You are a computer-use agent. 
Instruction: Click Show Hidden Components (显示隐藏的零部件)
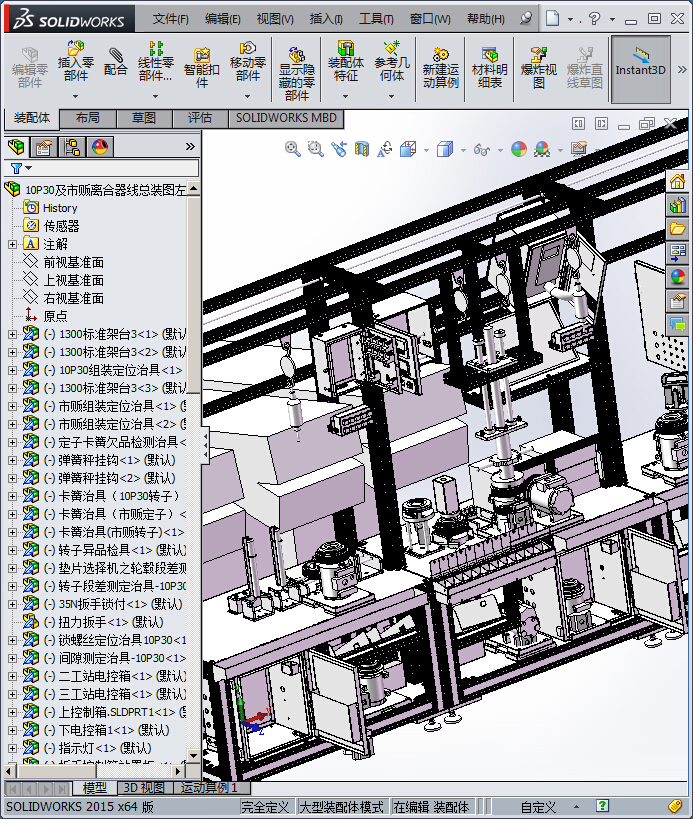[x=297, y=73]
